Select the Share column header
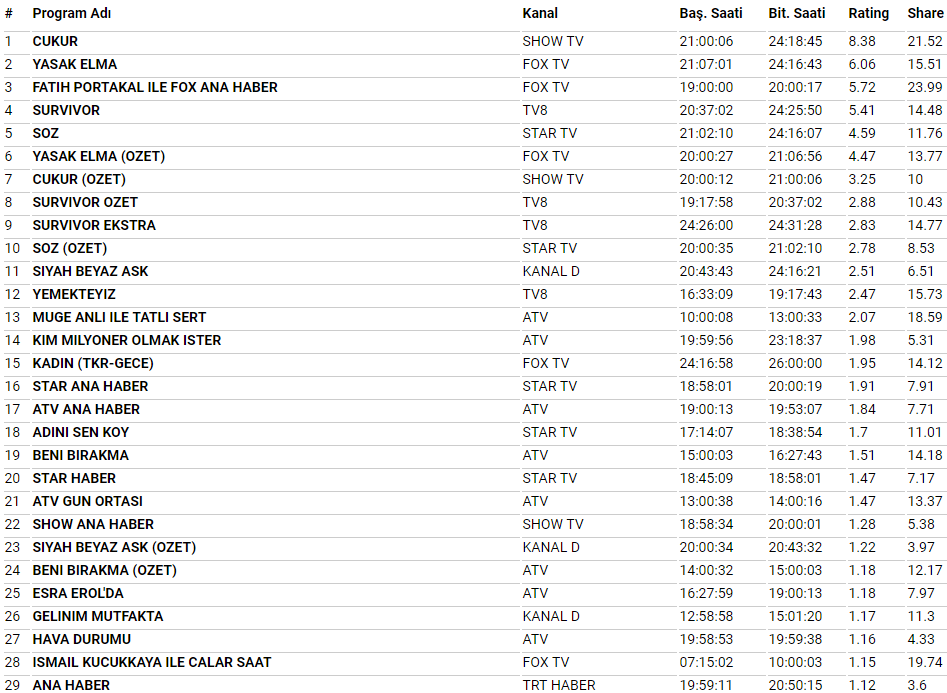Image resolution: width=947 pixels, height=693 pixels. click(925, 13)
